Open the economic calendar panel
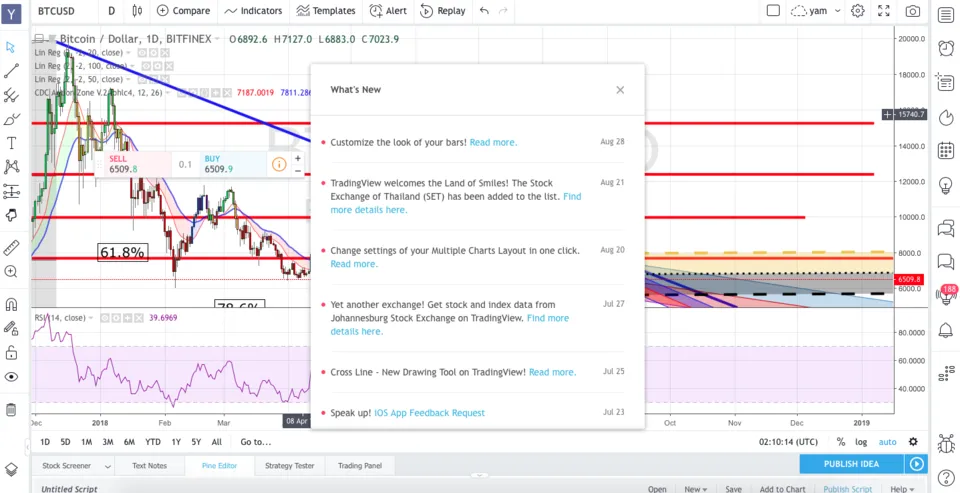This screenshot has width=960, height=493. (946, 149)
